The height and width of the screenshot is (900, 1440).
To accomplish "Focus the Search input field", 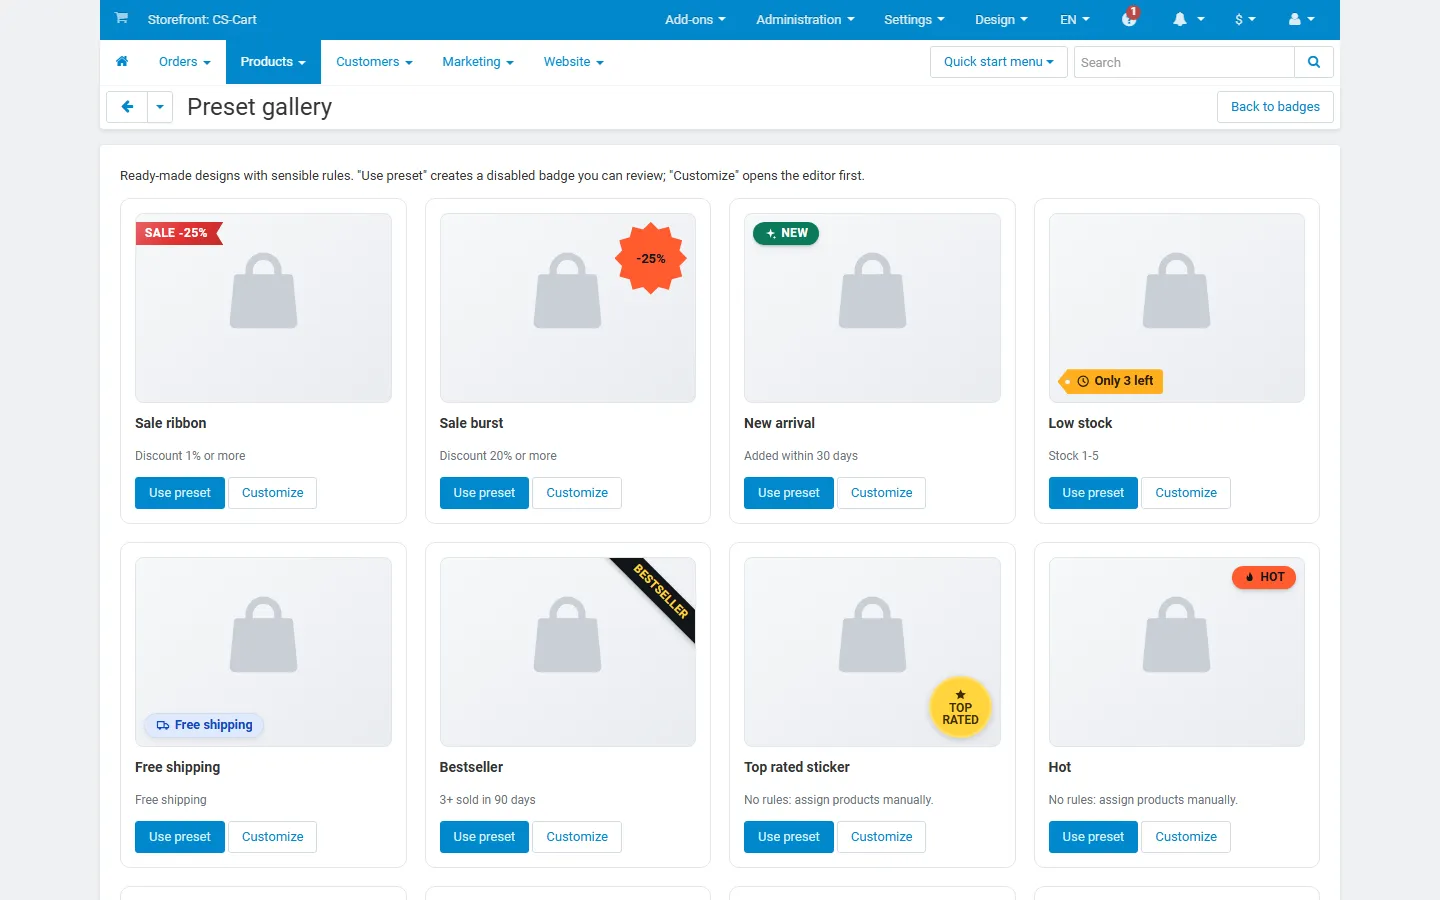I will click(1184, 62).
